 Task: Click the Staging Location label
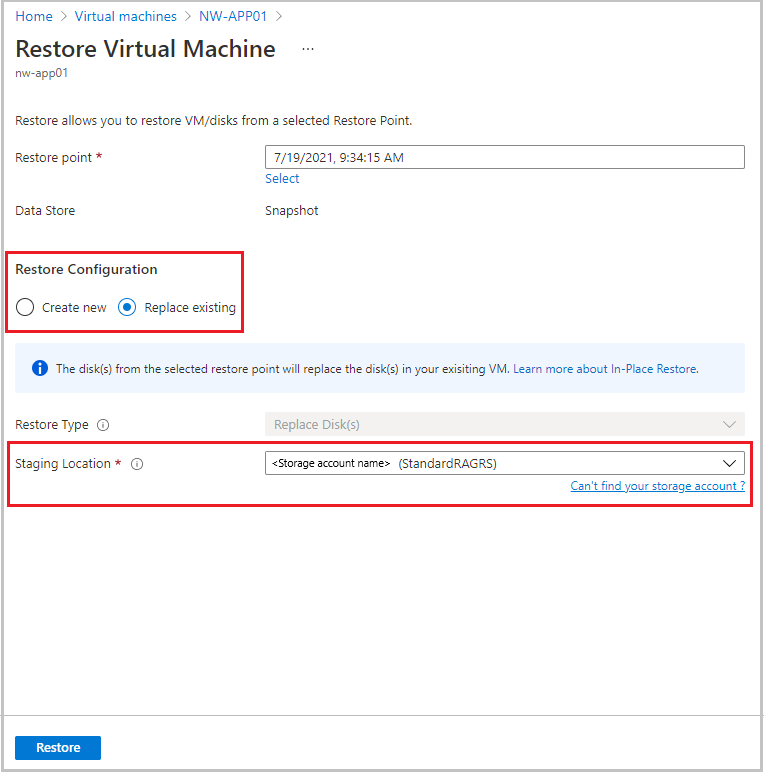63,464
